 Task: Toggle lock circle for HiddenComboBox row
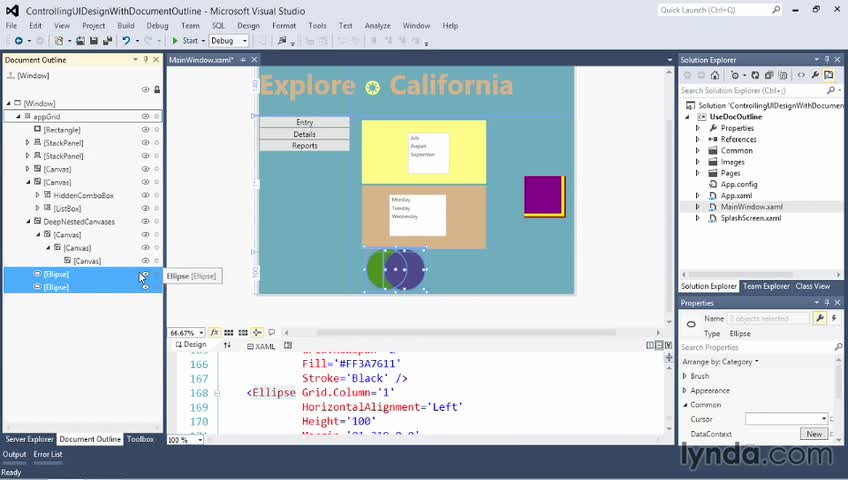point(157,195)
